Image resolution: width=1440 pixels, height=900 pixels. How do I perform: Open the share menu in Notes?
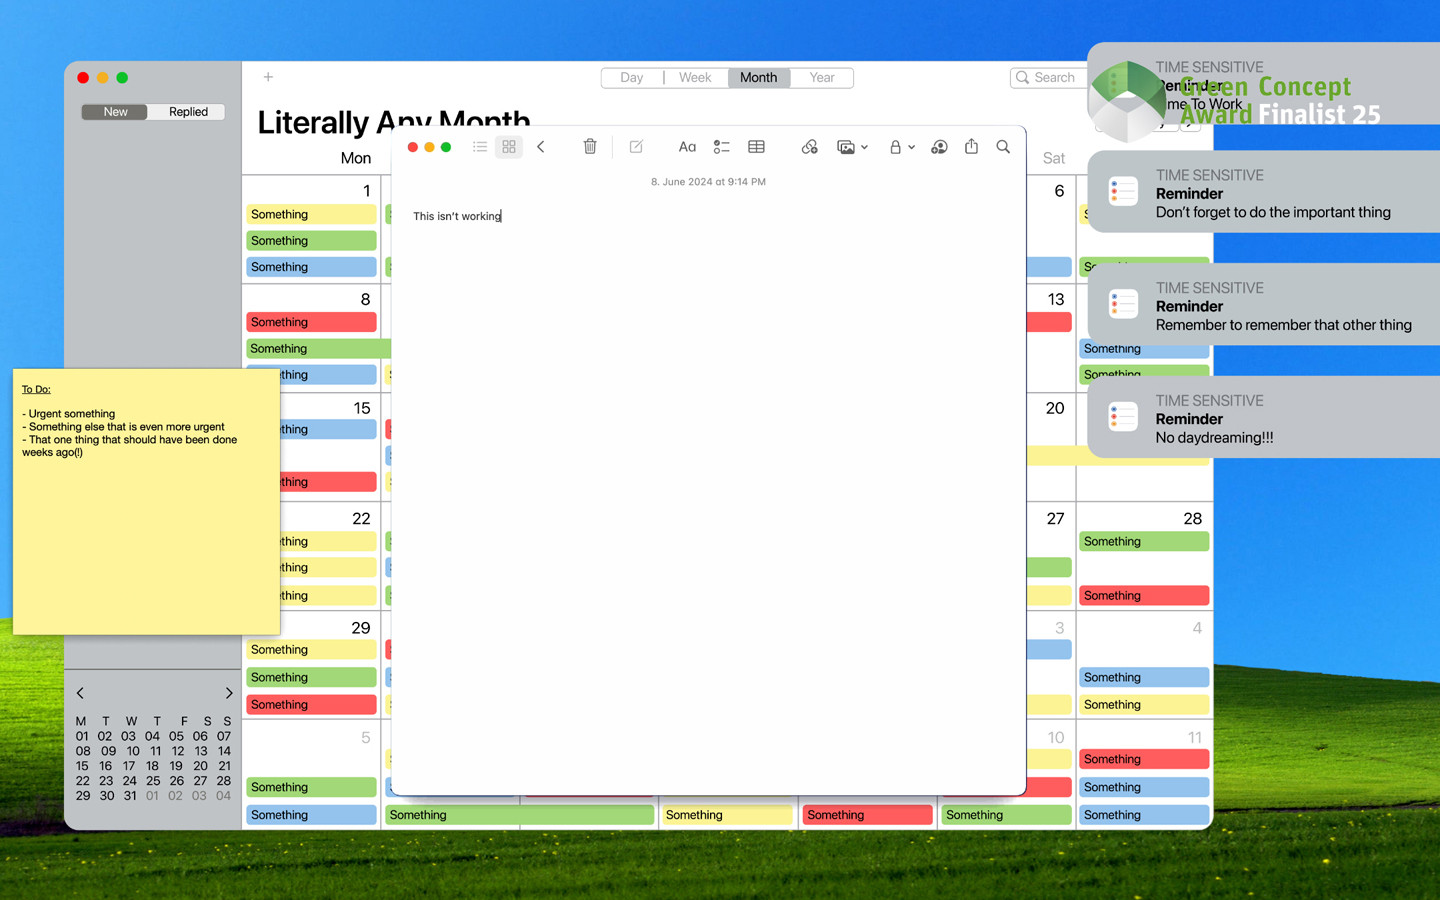[x=971, y=147]
